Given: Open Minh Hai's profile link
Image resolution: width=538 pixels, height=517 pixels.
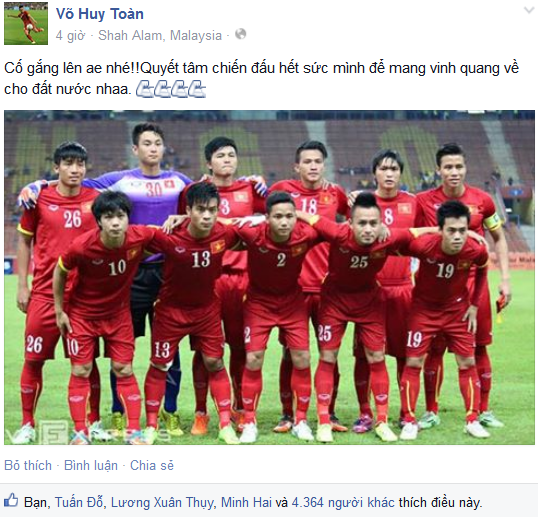Looking at the screenshot, I should 246,503.
